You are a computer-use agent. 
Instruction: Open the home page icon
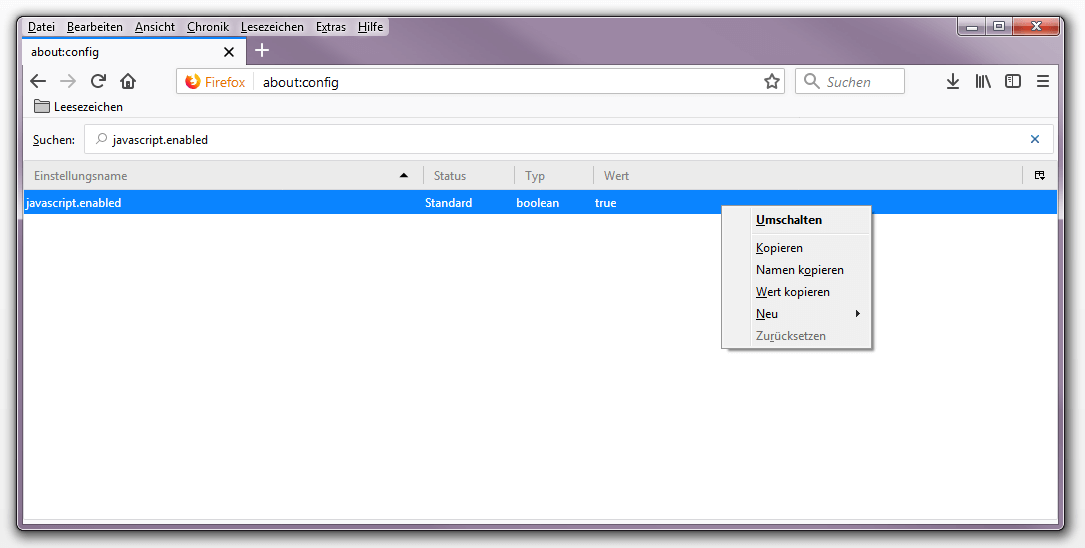click(128, 82)
